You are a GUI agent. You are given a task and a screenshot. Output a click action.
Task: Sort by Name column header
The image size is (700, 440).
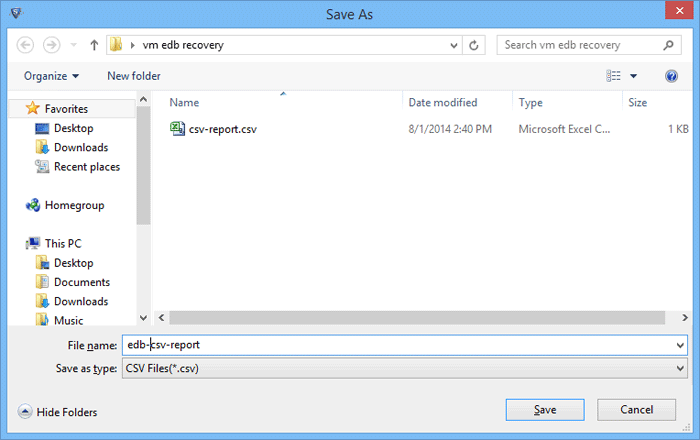pos(184,103)
